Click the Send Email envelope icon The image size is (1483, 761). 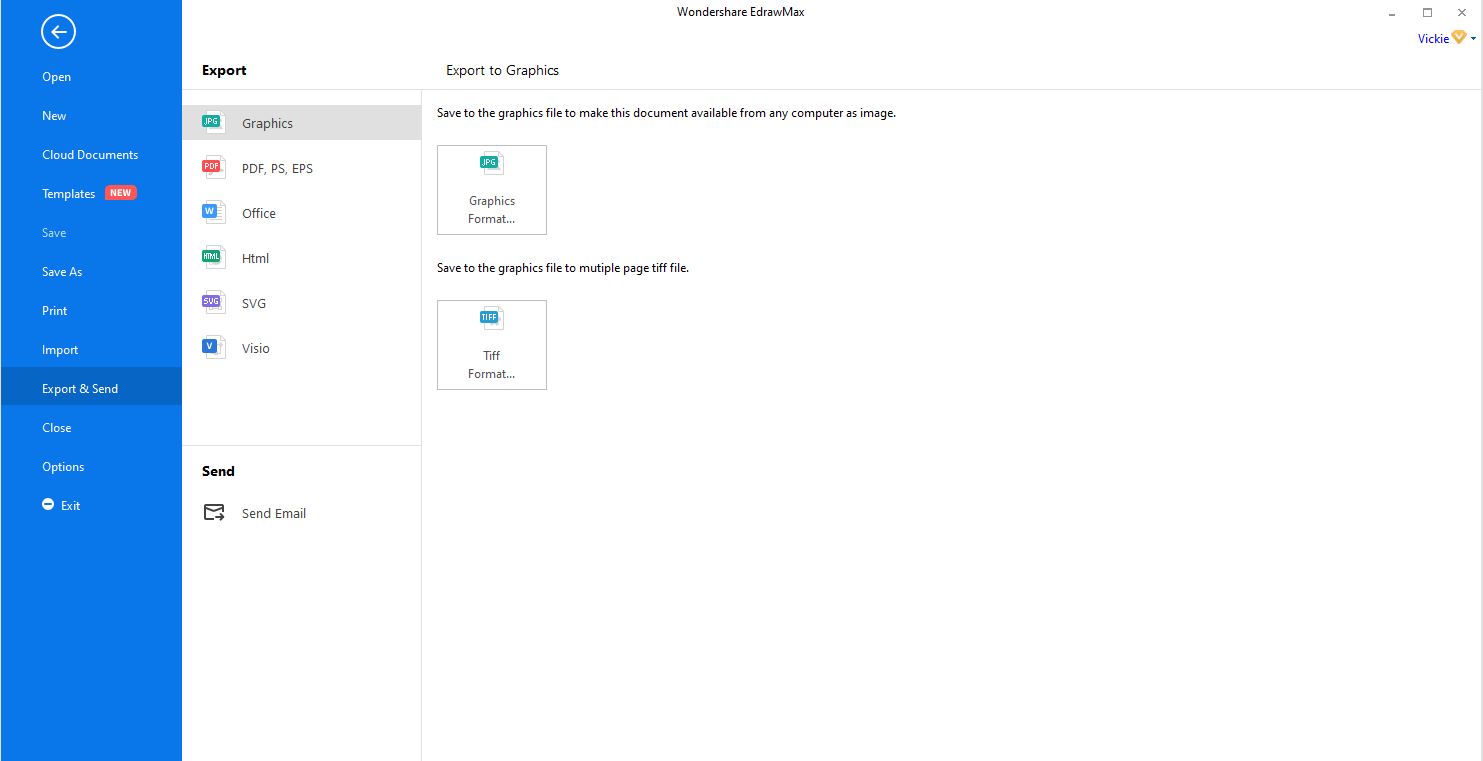[x=214, y=513]
